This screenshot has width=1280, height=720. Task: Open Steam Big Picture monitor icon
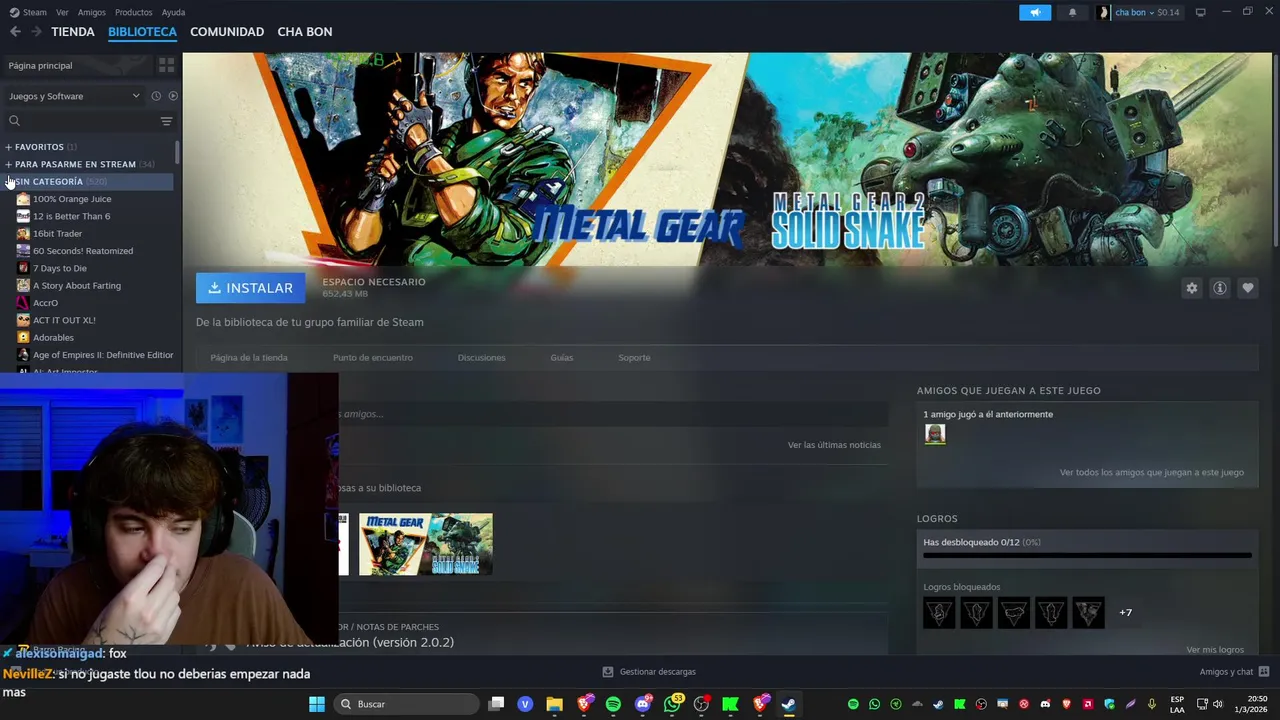pos(1200,12)
